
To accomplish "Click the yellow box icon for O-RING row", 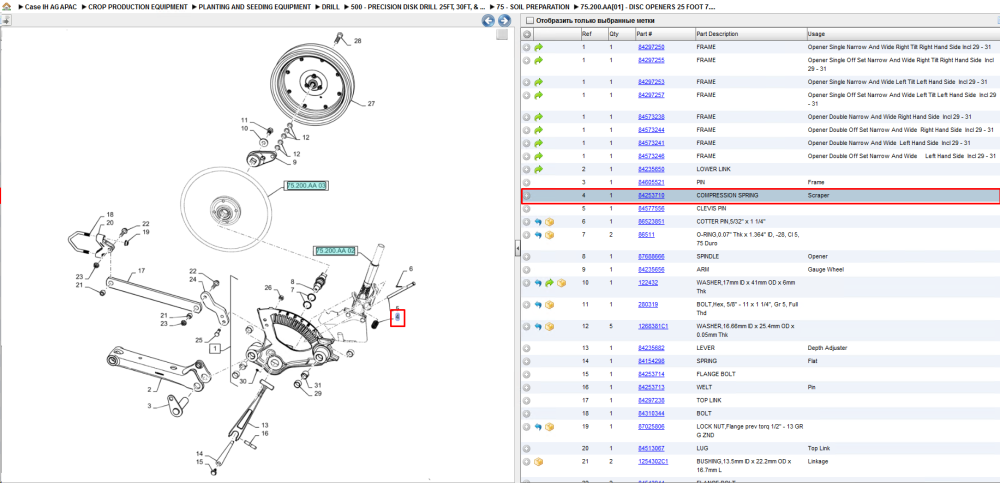I will (x=550, y=235).
